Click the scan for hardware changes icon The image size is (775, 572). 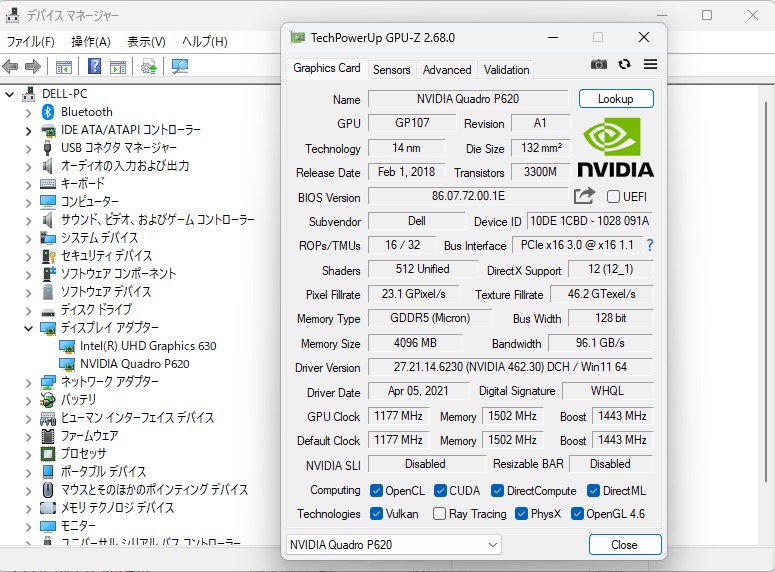click(180, 67)
